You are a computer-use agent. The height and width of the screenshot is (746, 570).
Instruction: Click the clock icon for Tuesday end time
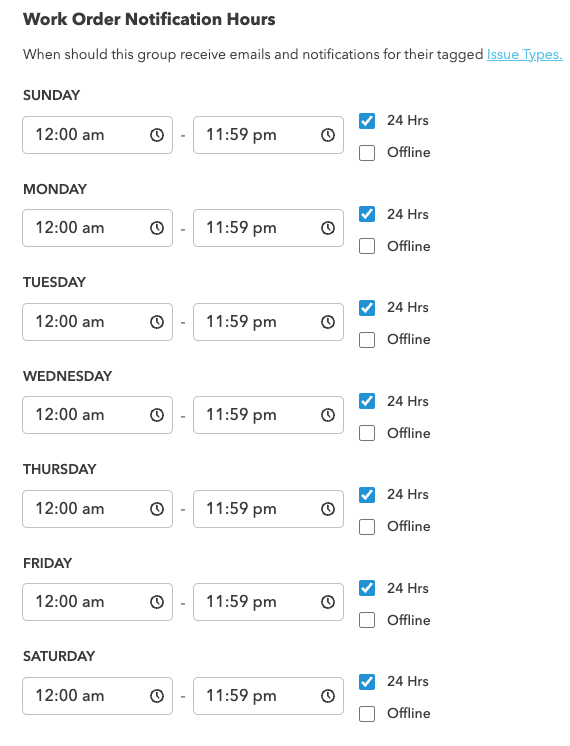pyautogui.click(x=327, y=322)
